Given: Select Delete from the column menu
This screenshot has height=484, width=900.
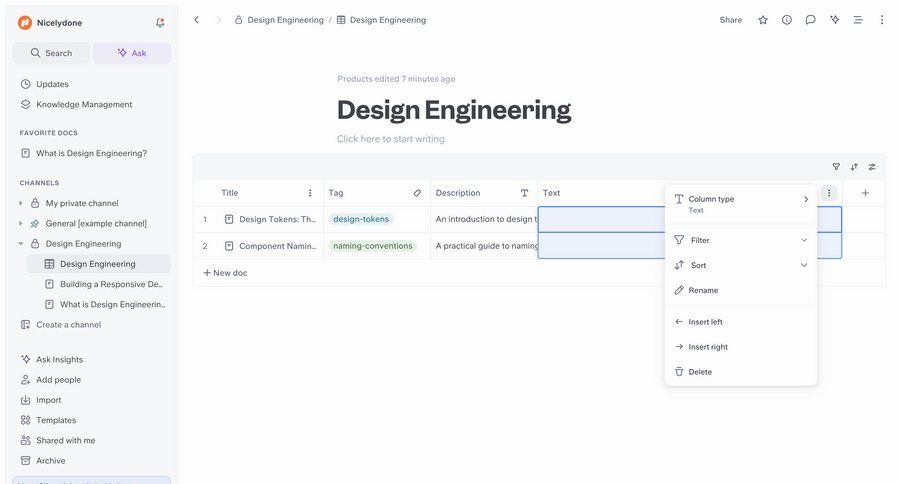Looking at the screenshot, I should [700, 372].
